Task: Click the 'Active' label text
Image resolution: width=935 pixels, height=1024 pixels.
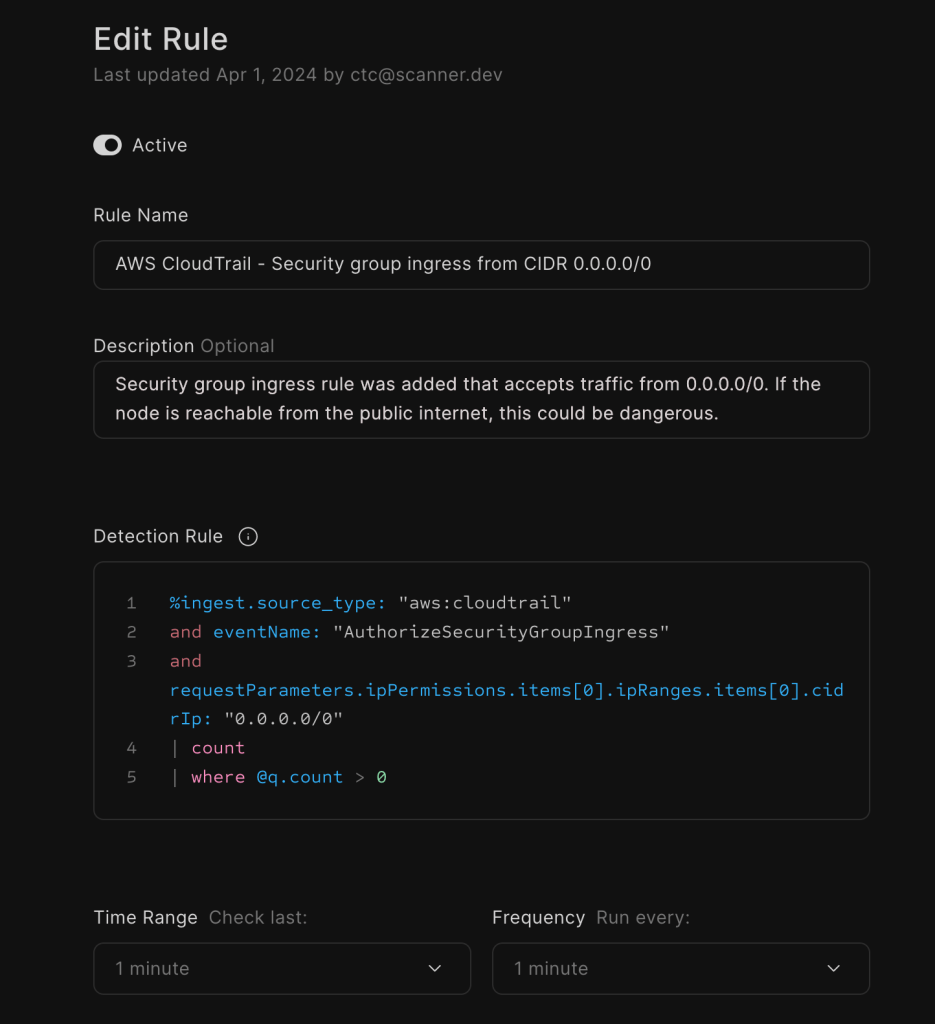Action: pos(160,145)
